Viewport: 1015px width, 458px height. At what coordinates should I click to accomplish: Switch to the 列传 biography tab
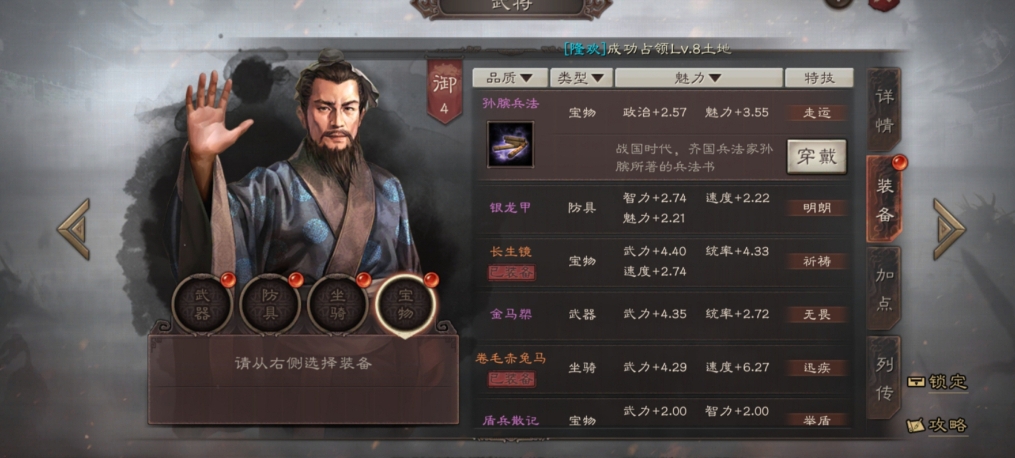click(x=884, y=378)
